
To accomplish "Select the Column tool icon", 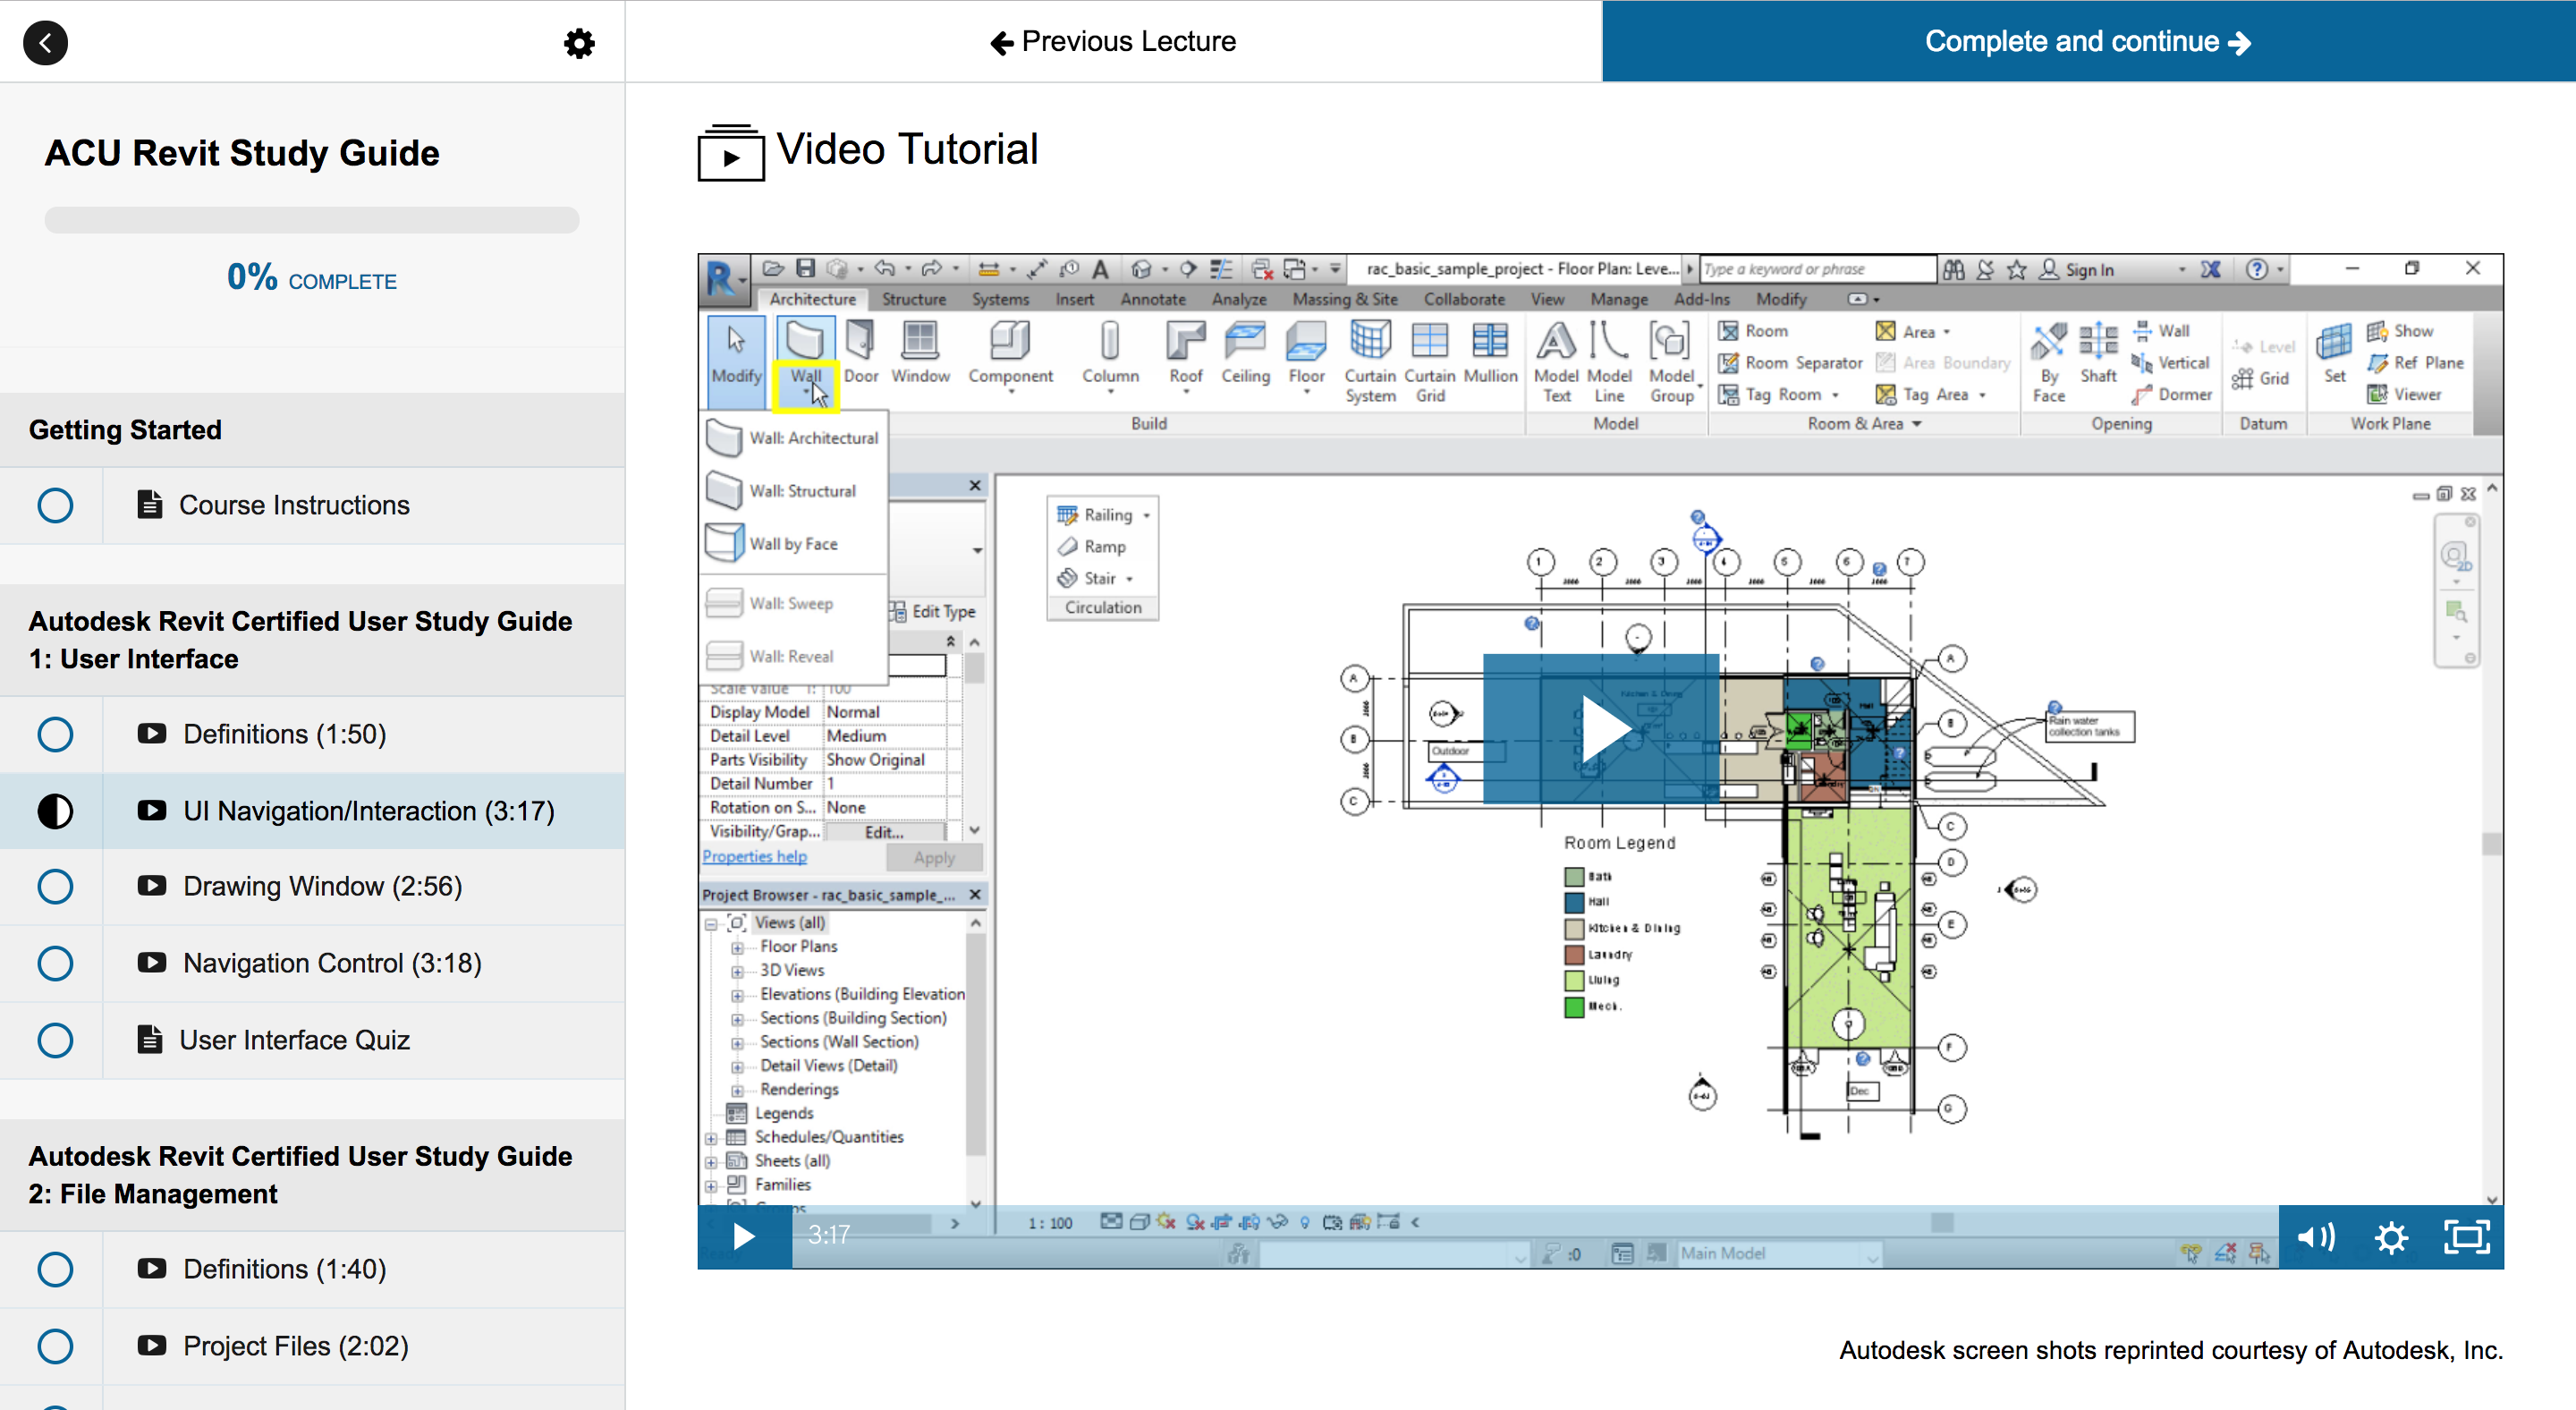I will click(x=1110, y=340).
